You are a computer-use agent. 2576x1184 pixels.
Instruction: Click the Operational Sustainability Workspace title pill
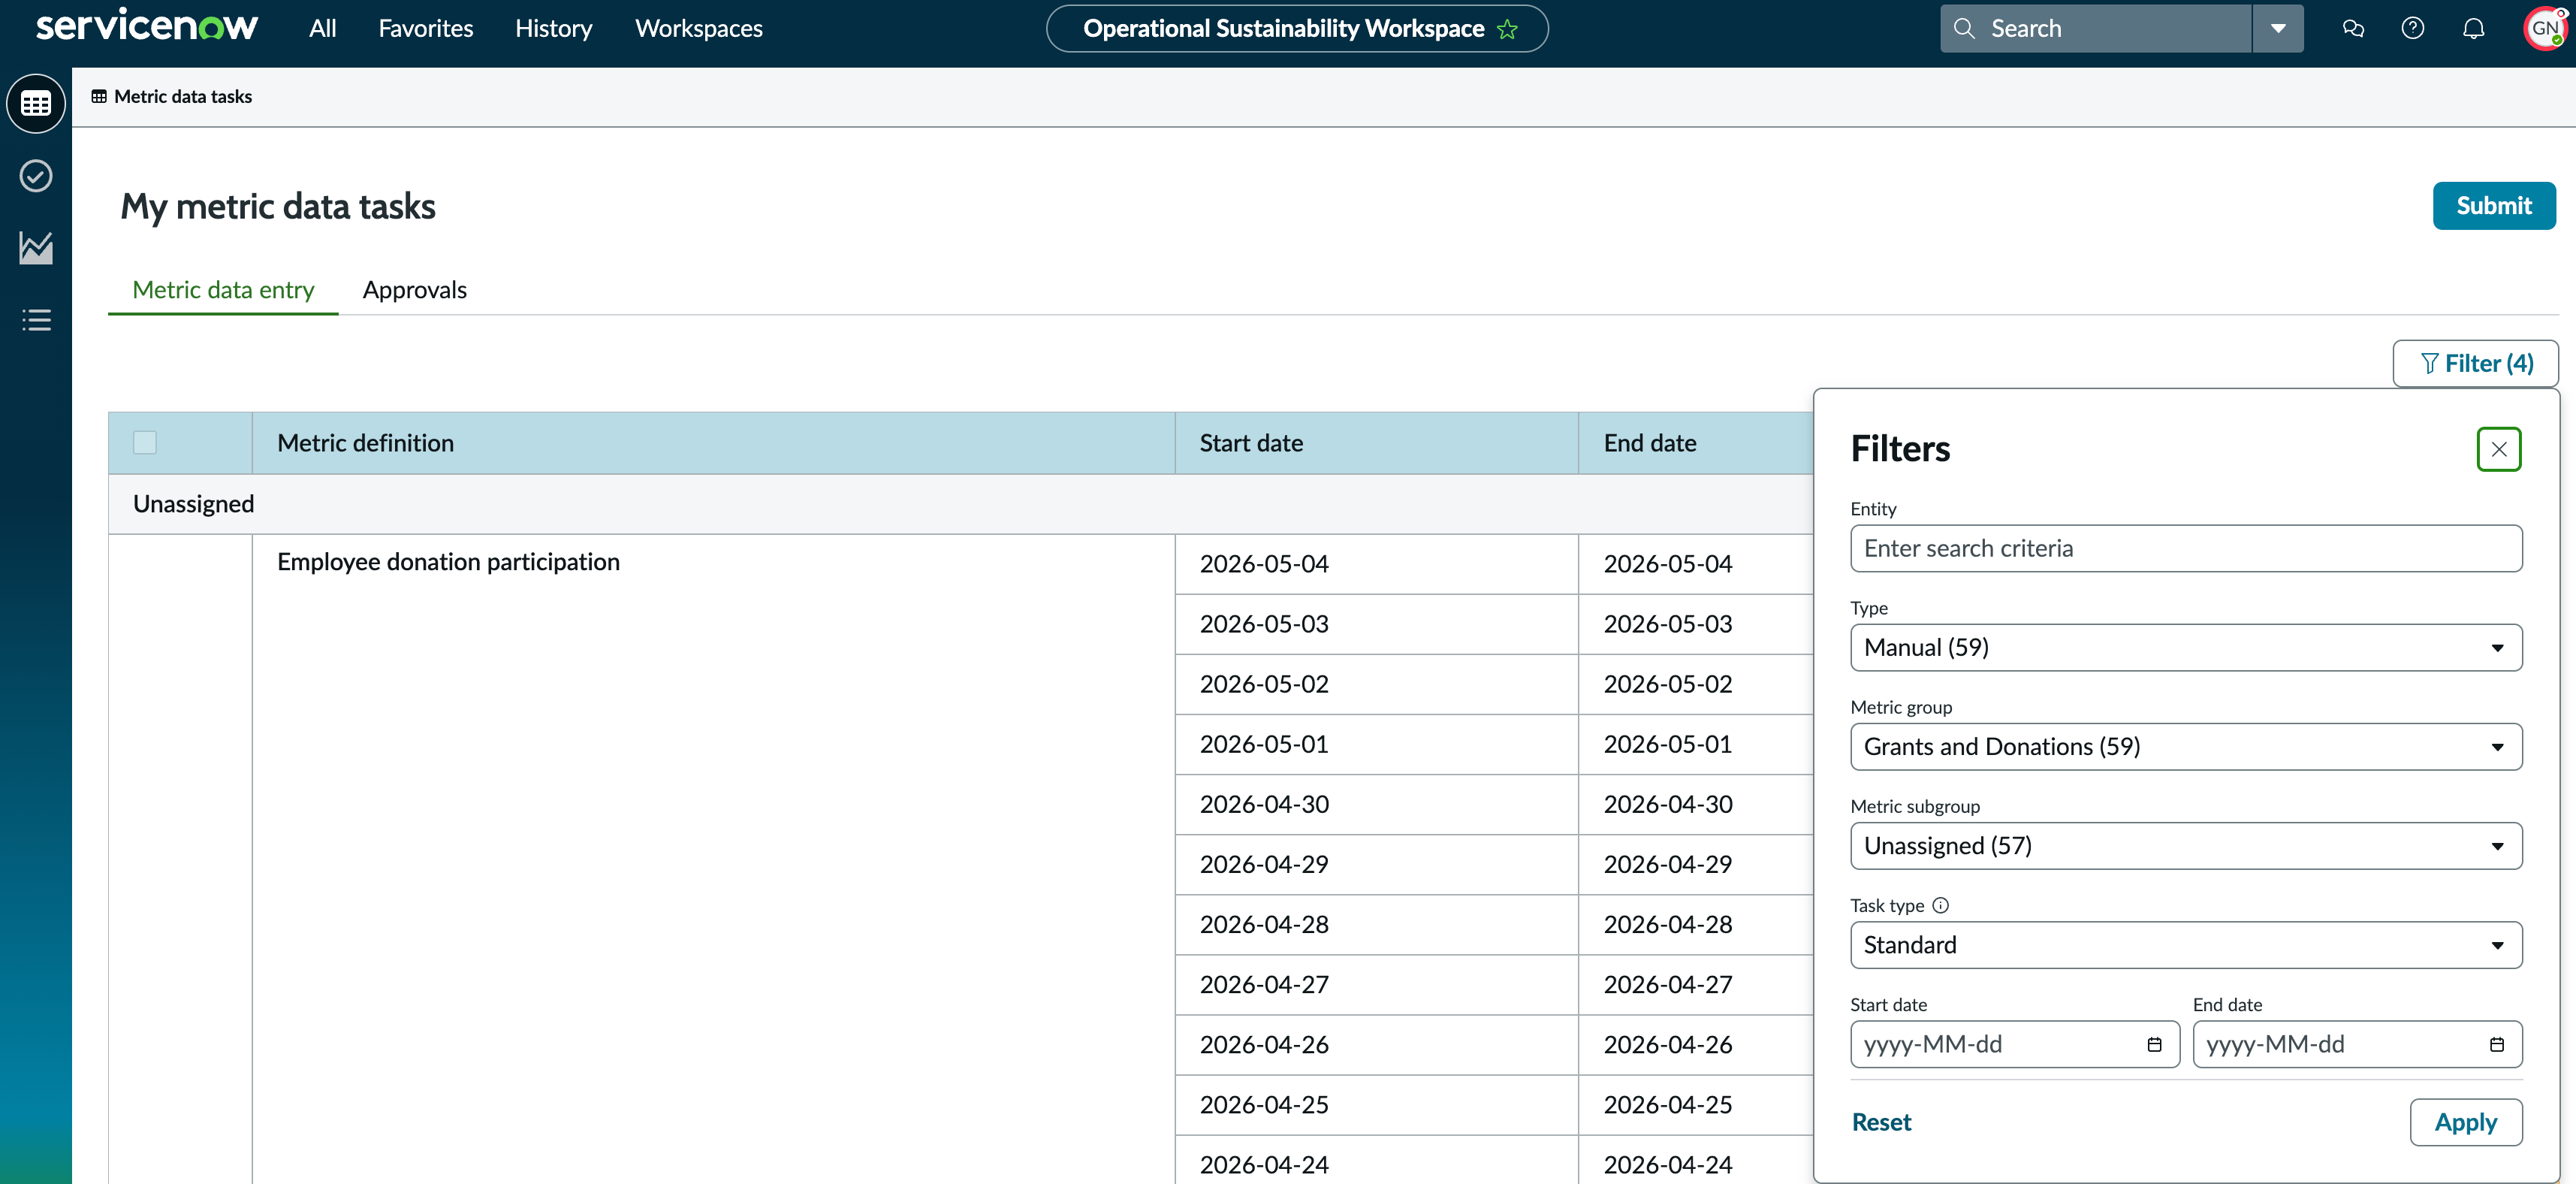(x=1297, y=29)
